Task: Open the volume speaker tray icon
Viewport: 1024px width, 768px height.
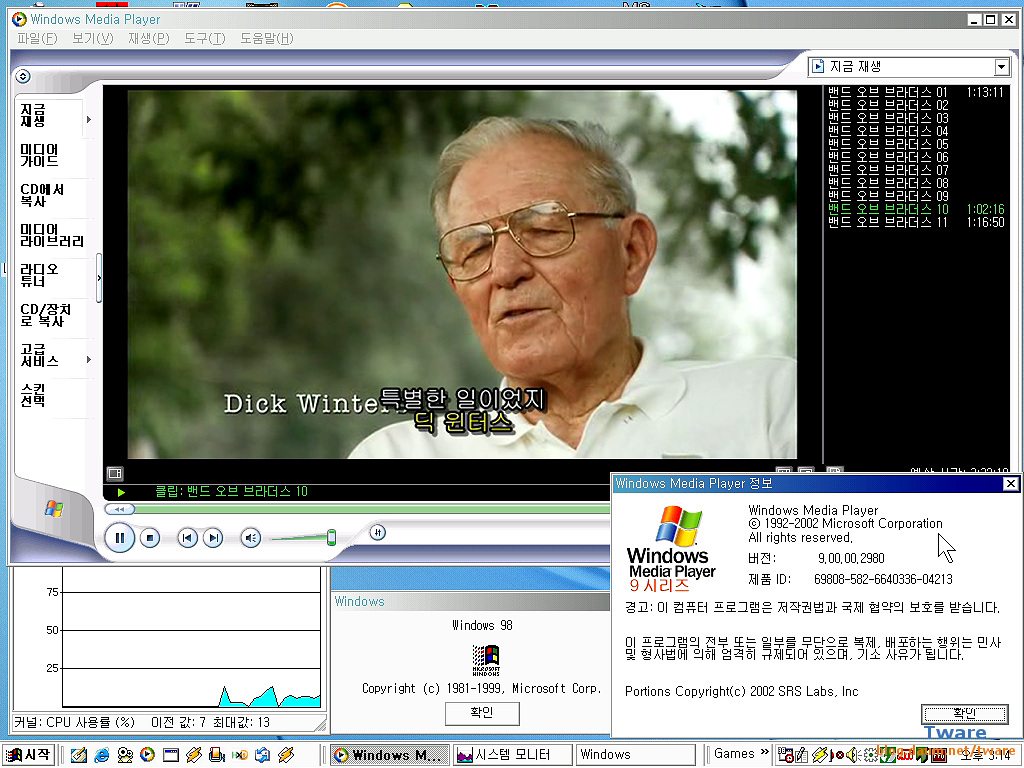Action: [854, 755]
